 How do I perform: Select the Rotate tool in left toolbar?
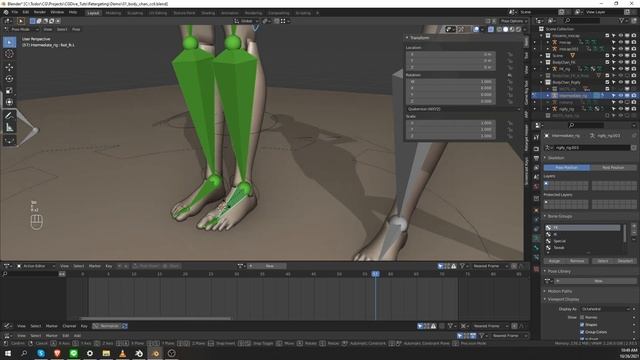pos(9,79)
